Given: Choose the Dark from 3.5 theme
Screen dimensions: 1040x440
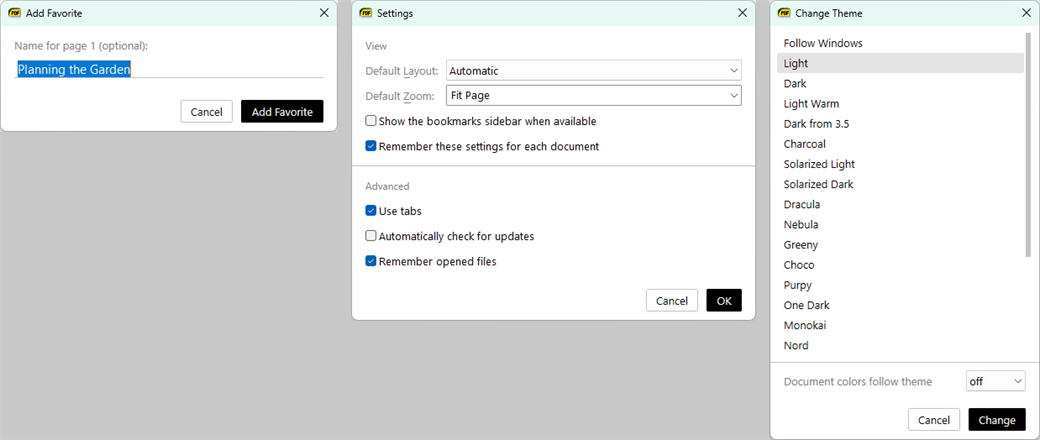Looking at the screenshot, I should click(x=900, y=123).
